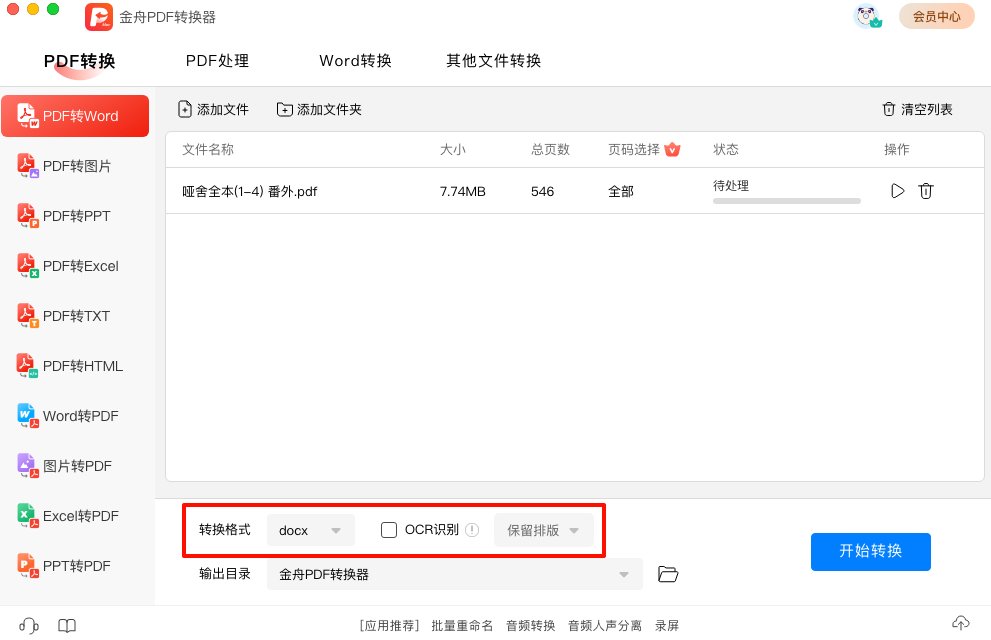Open the 保留排版 dropdown

click(x=543, y=530)
